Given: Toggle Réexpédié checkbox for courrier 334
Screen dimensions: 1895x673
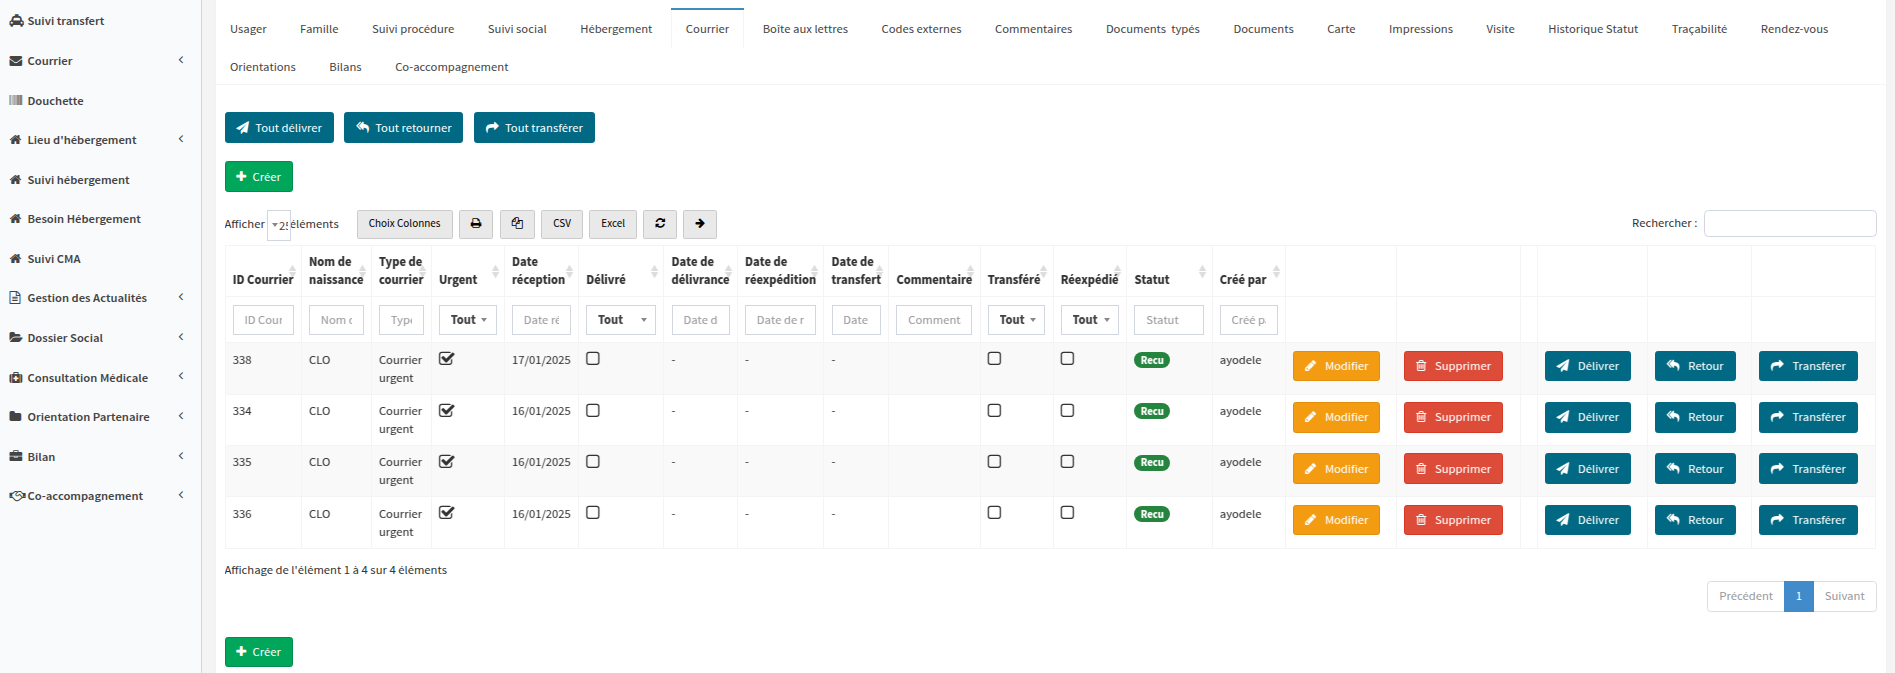Looking at the screenshot, I should tap(1067, 410).
